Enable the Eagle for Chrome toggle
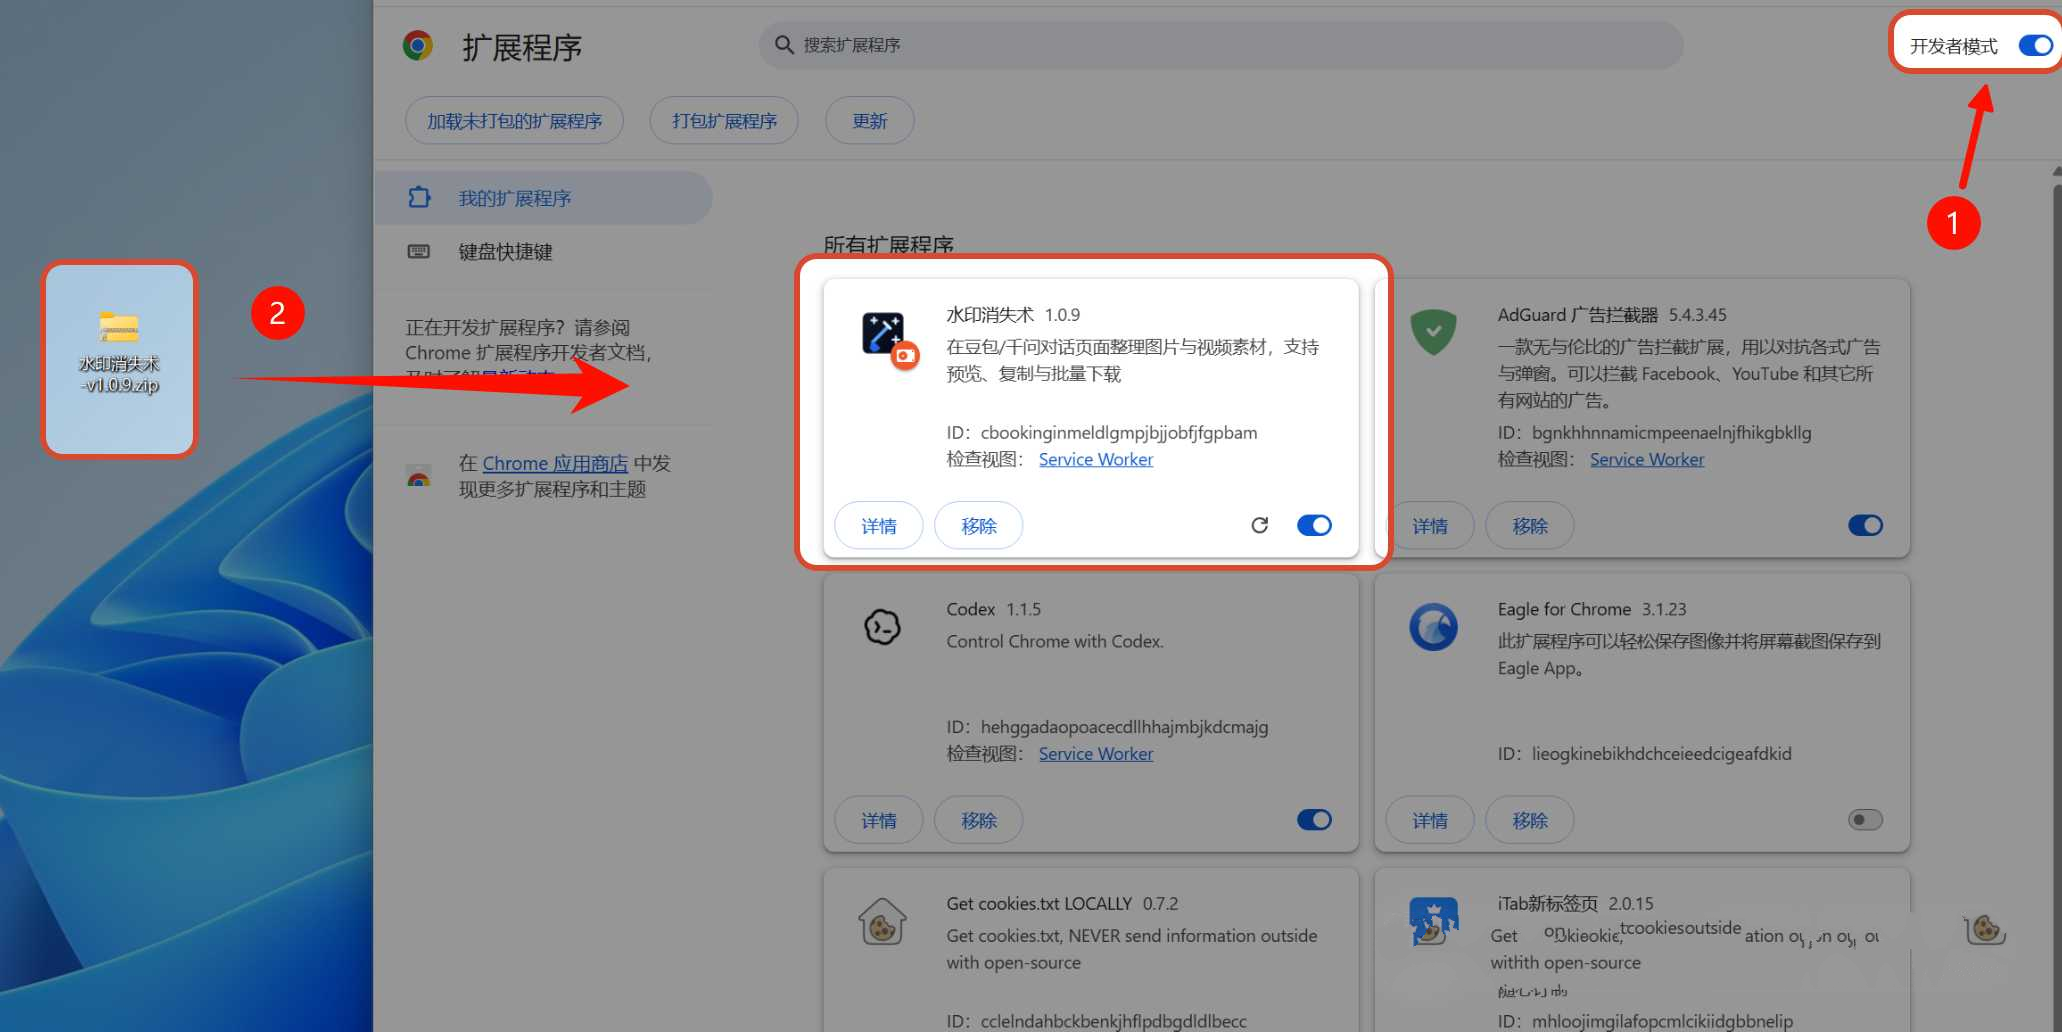 [1865, 820]
